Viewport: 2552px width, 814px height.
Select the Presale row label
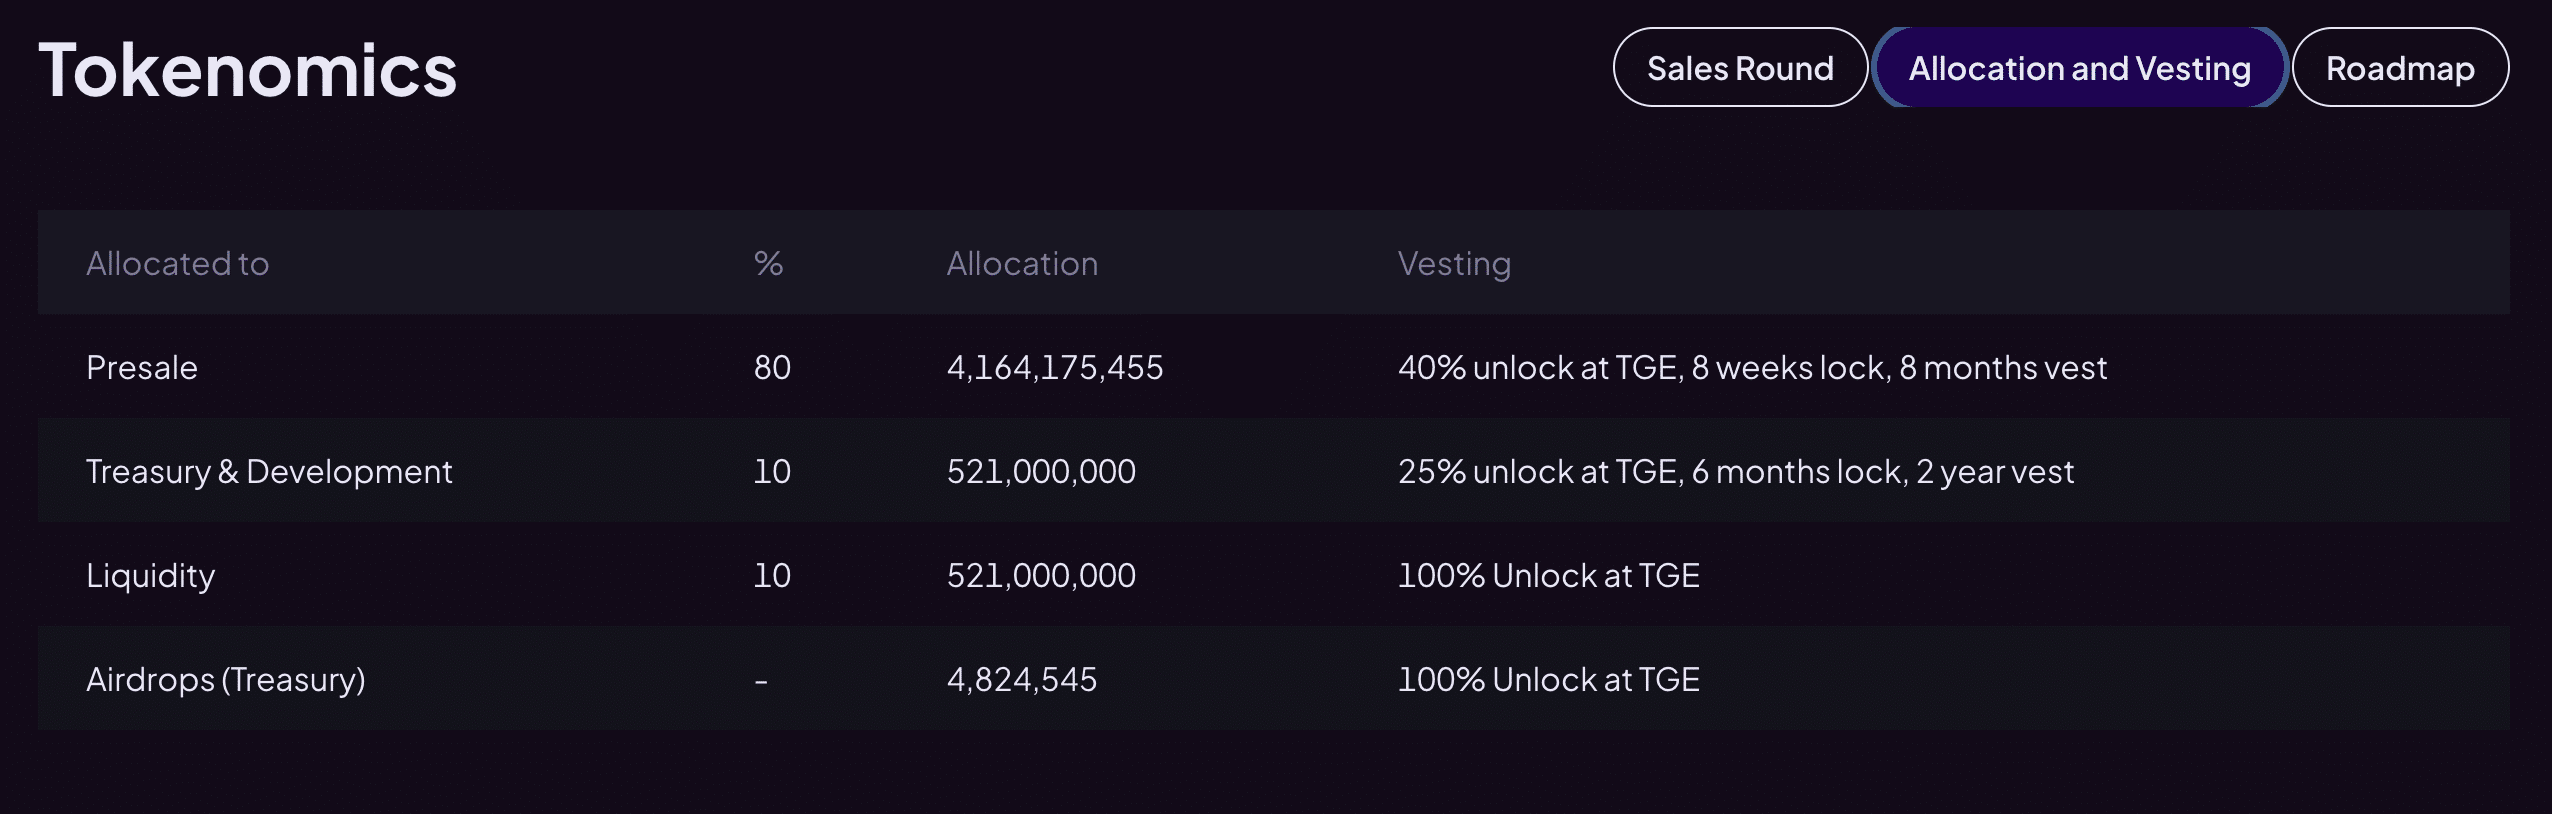click(x=142, y=368)
